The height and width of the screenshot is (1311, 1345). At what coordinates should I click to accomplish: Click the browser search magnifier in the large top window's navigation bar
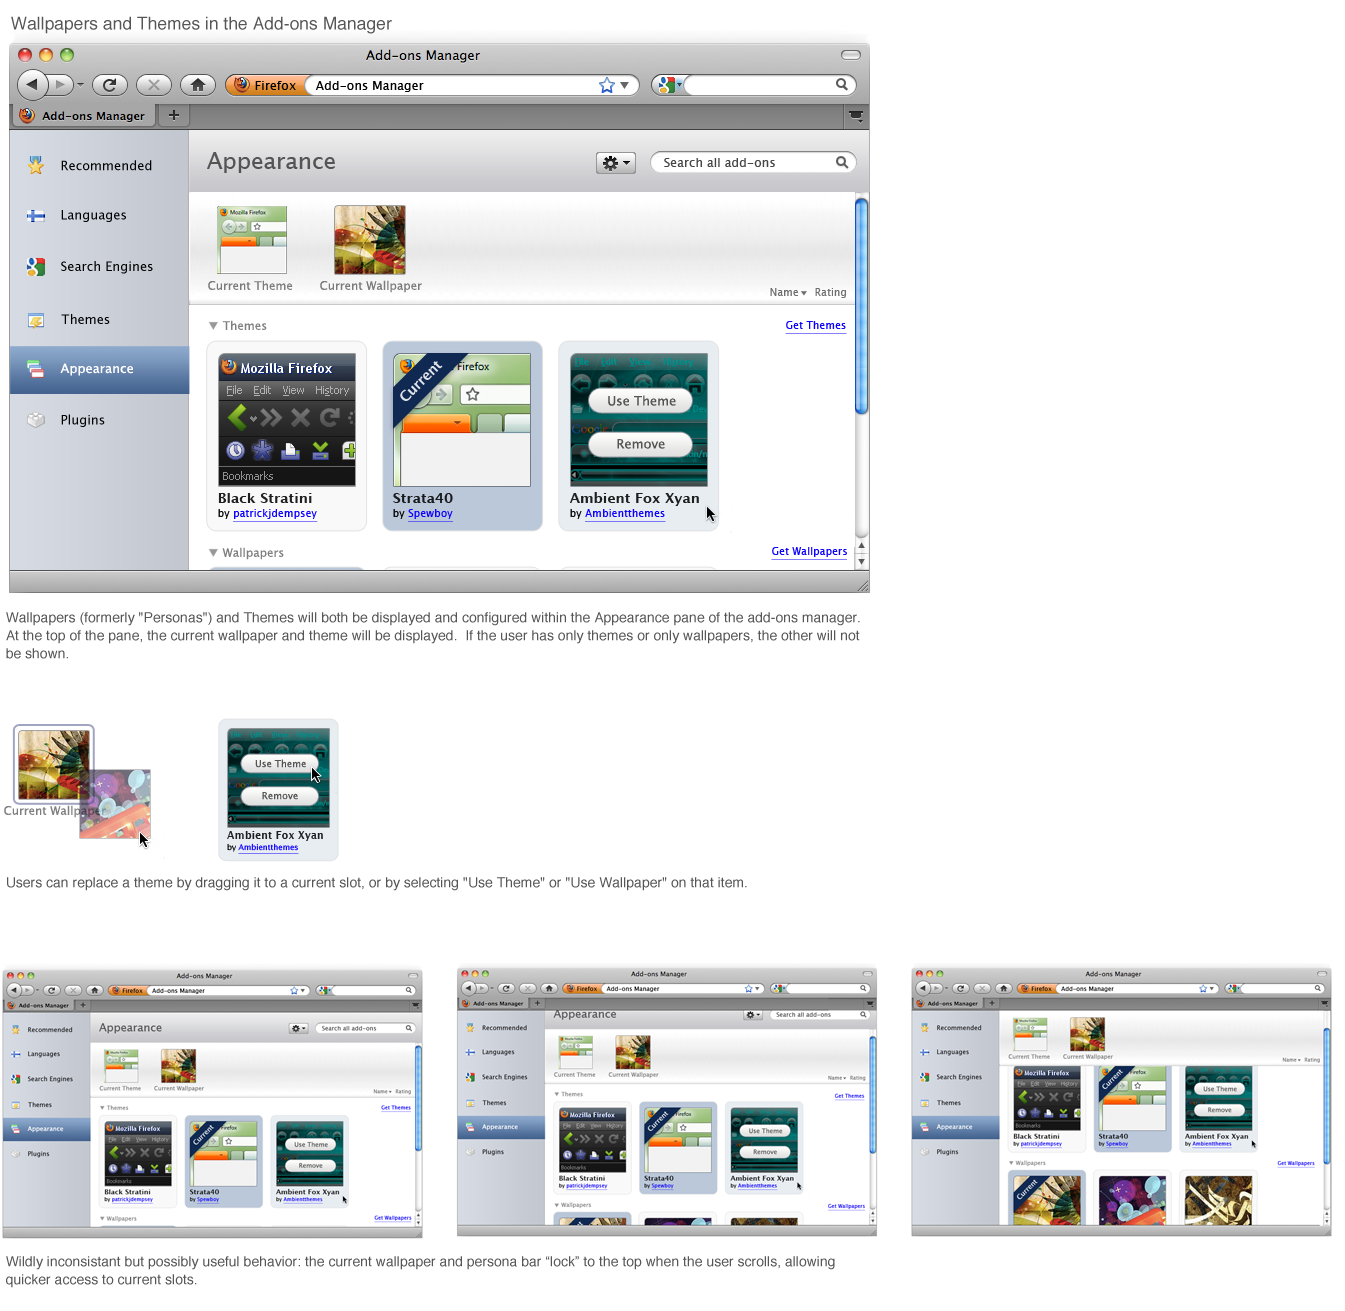coord(842,85)
